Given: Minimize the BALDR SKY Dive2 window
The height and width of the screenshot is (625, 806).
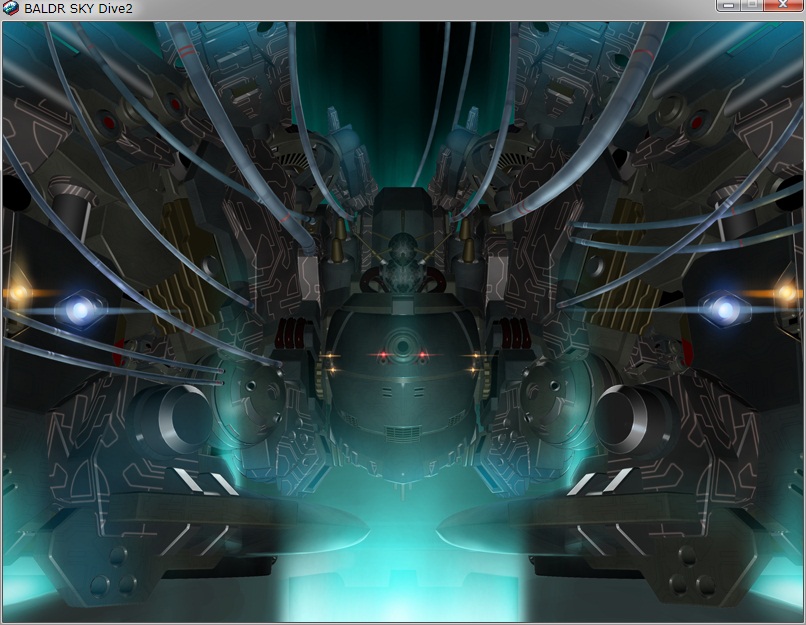Looking at the screenshot, I should coord(727,6).
